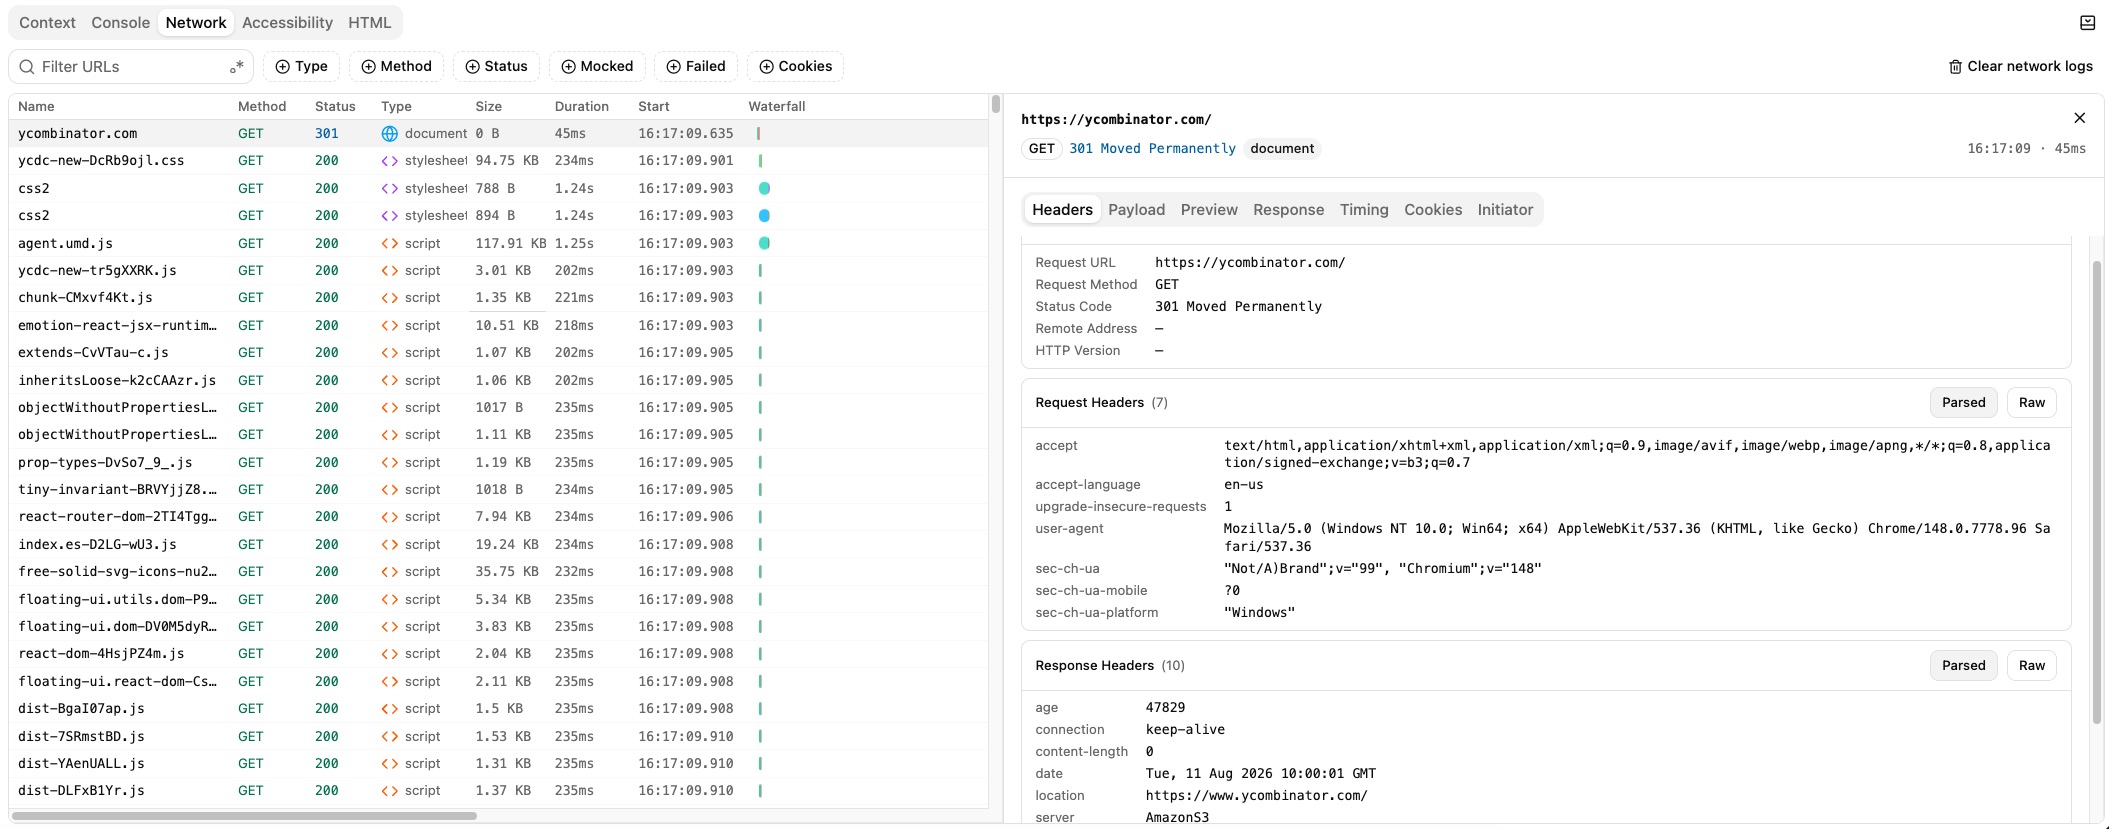This screenshot has width=2109, height=829.
Task: Click 301 status of ycombinator.com row
Action: click(x=327, y=134)
